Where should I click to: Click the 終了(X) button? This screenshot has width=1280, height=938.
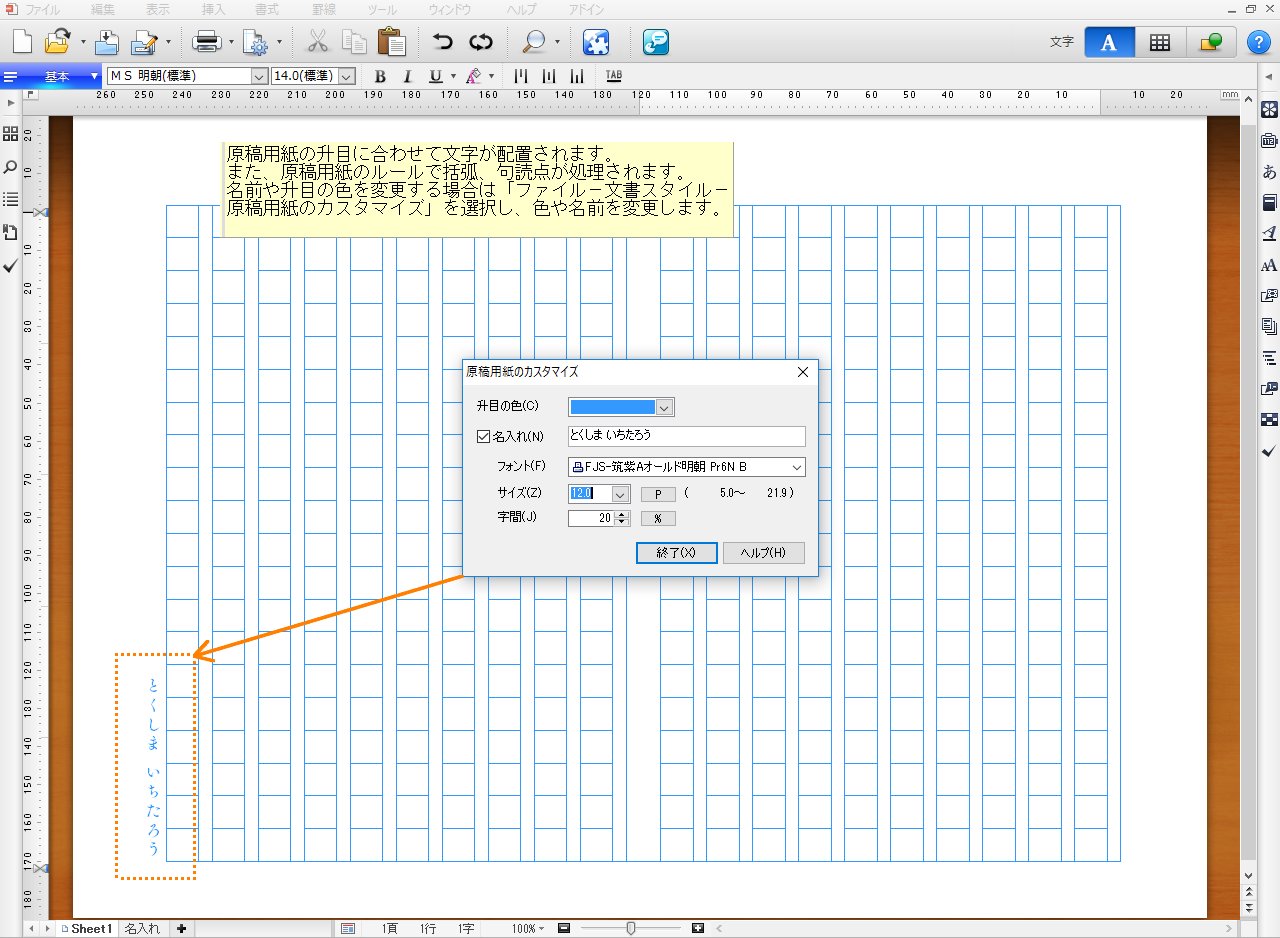click(677, 553)
